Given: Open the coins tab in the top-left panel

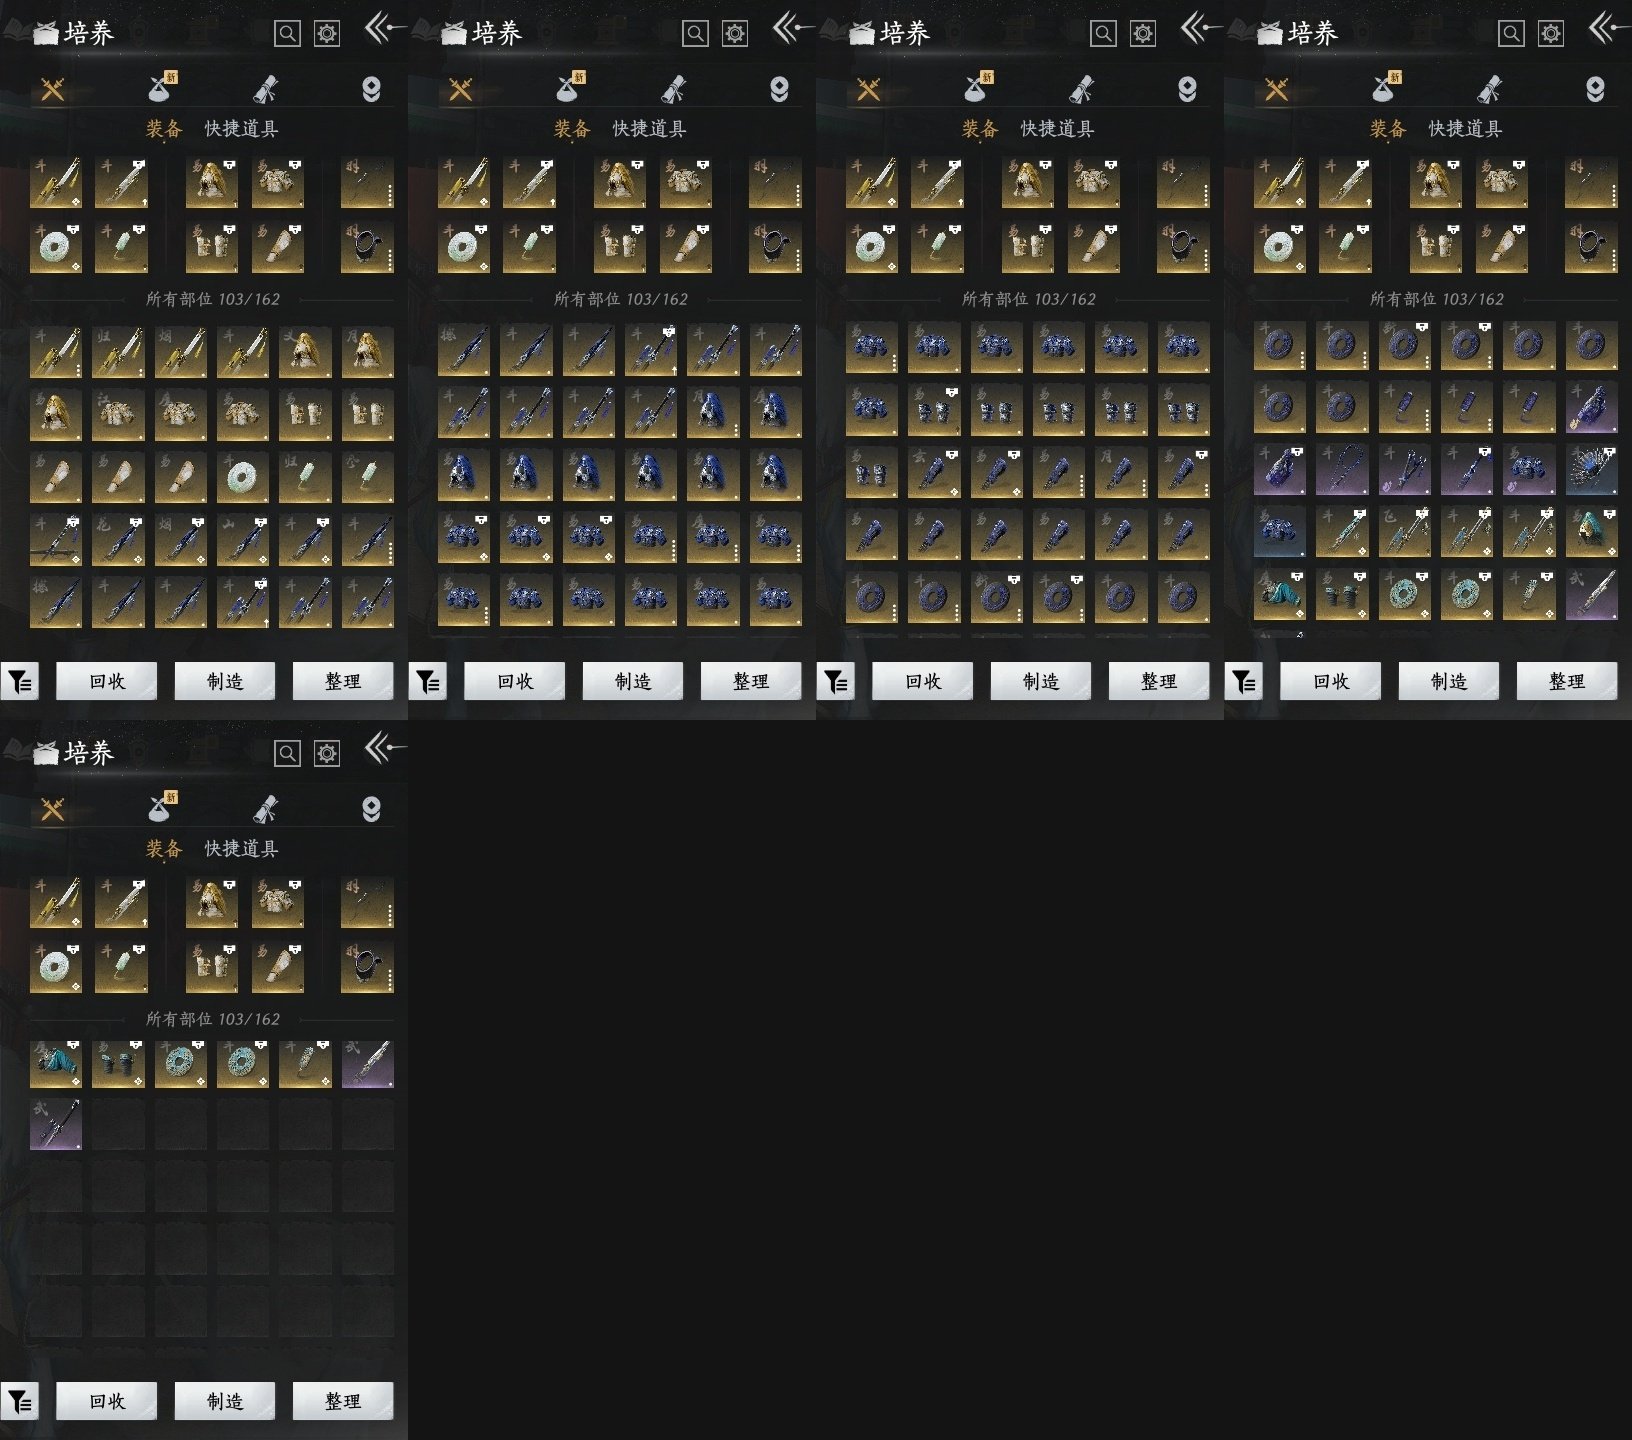Looking at the screenshot, I should (371, 90).
